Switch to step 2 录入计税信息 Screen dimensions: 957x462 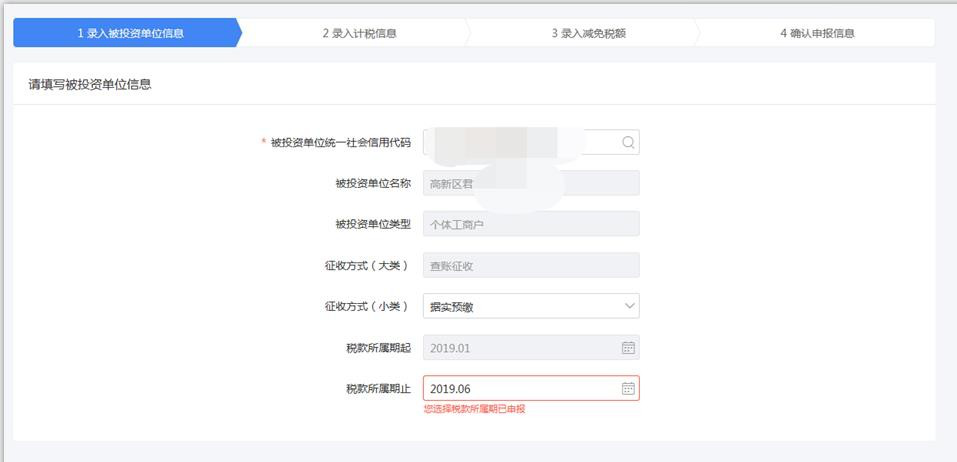click(359, 33)
